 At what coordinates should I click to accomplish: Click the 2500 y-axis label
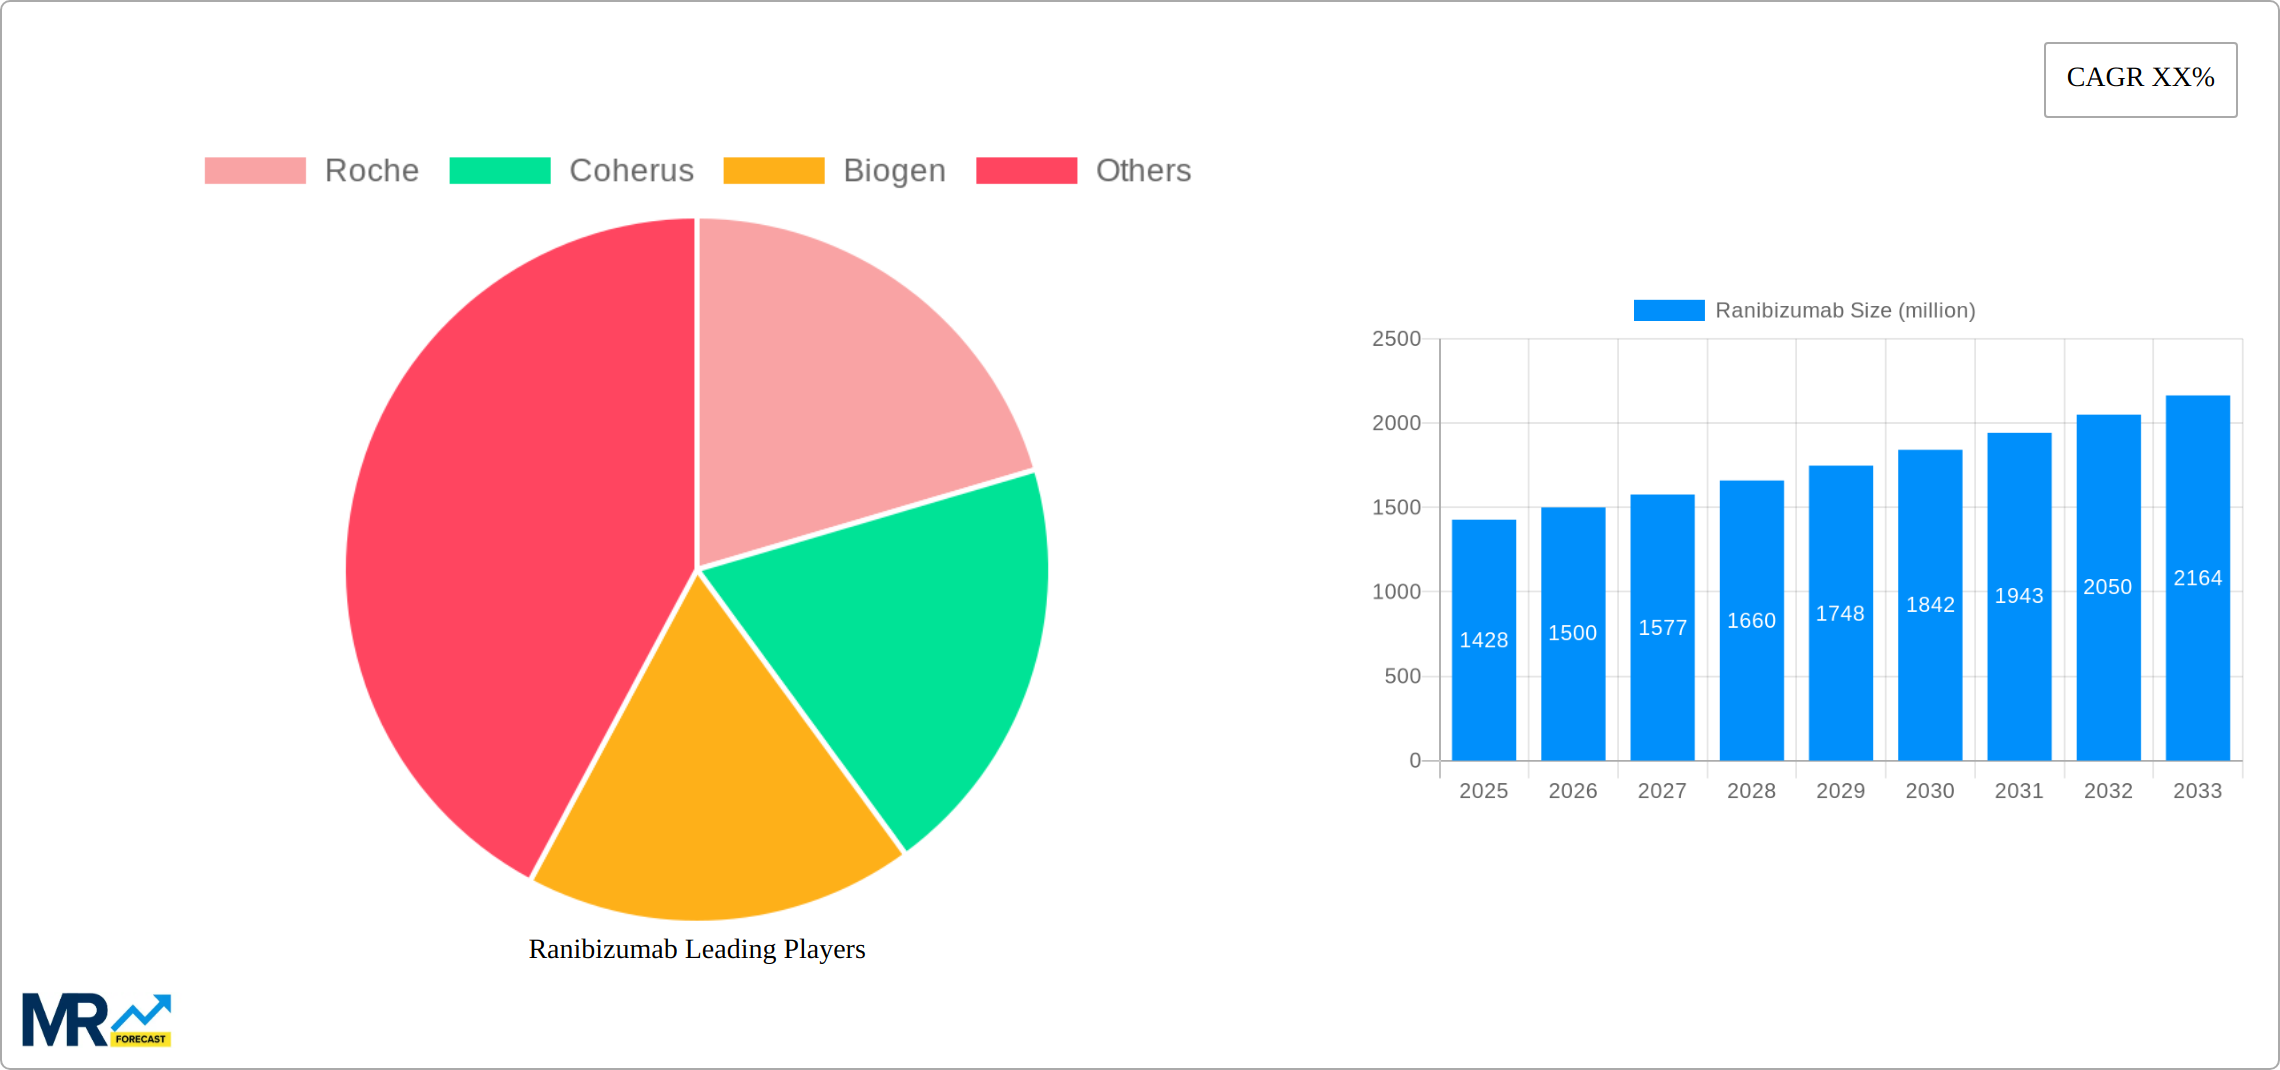coord(1396,339)
